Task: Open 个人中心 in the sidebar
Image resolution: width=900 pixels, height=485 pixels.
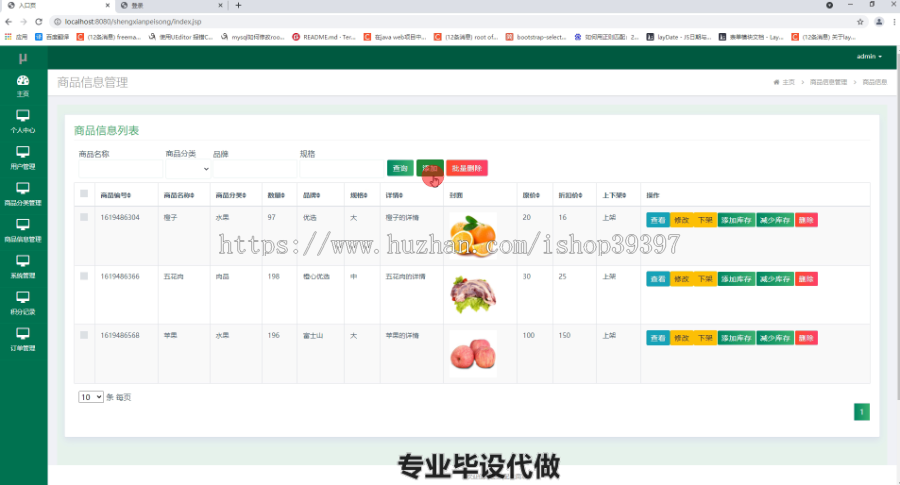Action: tap(23, 122)
